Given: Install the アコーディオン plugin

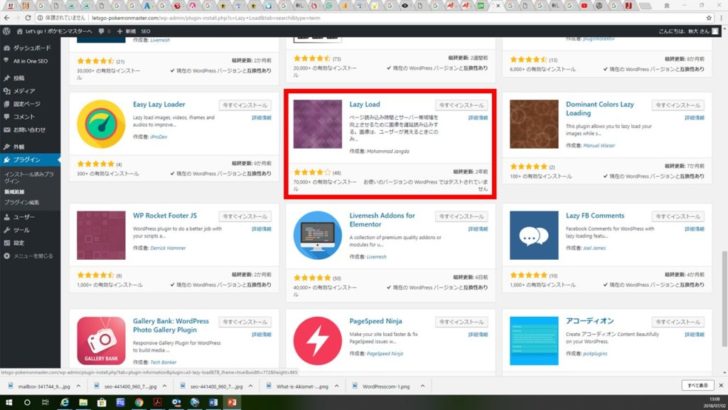Looking at the screenshot, I should point(678,322).
